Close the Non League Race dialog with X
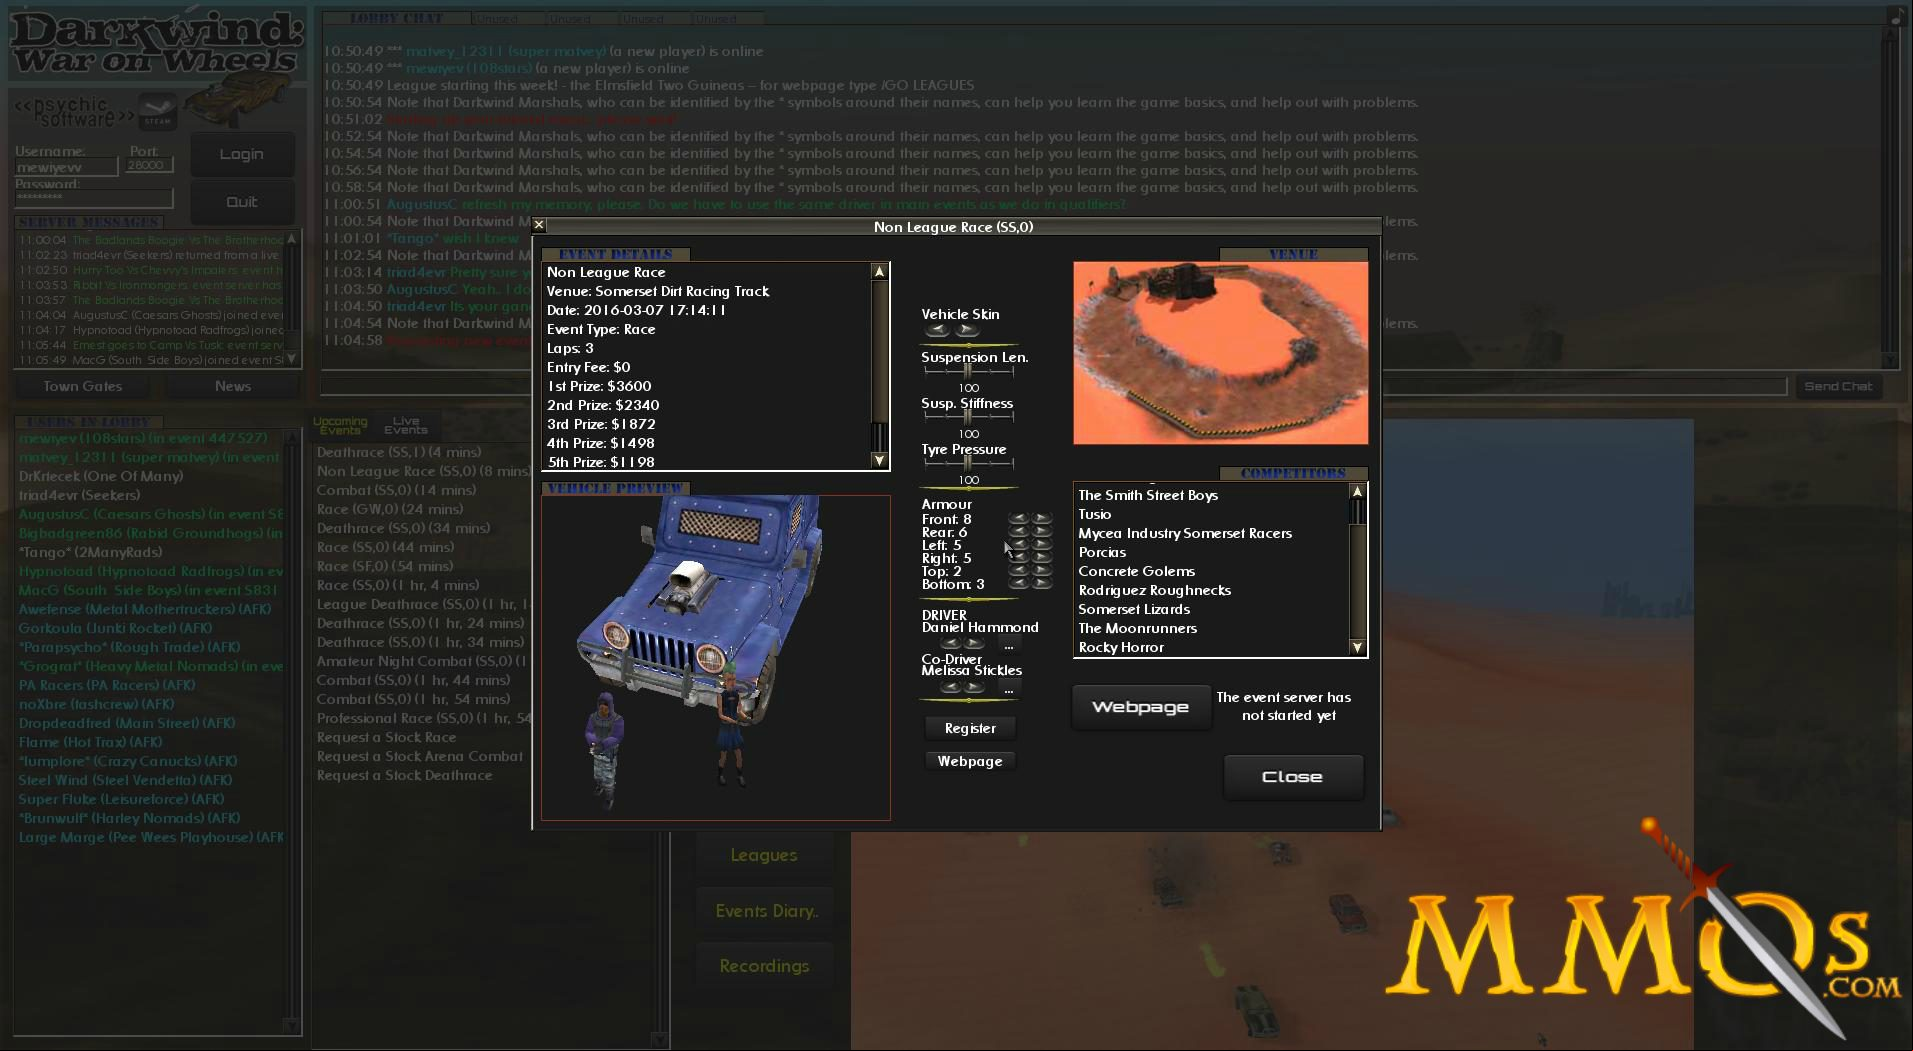The width and height of the screenshot is (1913, 1051). pos(540,226)
